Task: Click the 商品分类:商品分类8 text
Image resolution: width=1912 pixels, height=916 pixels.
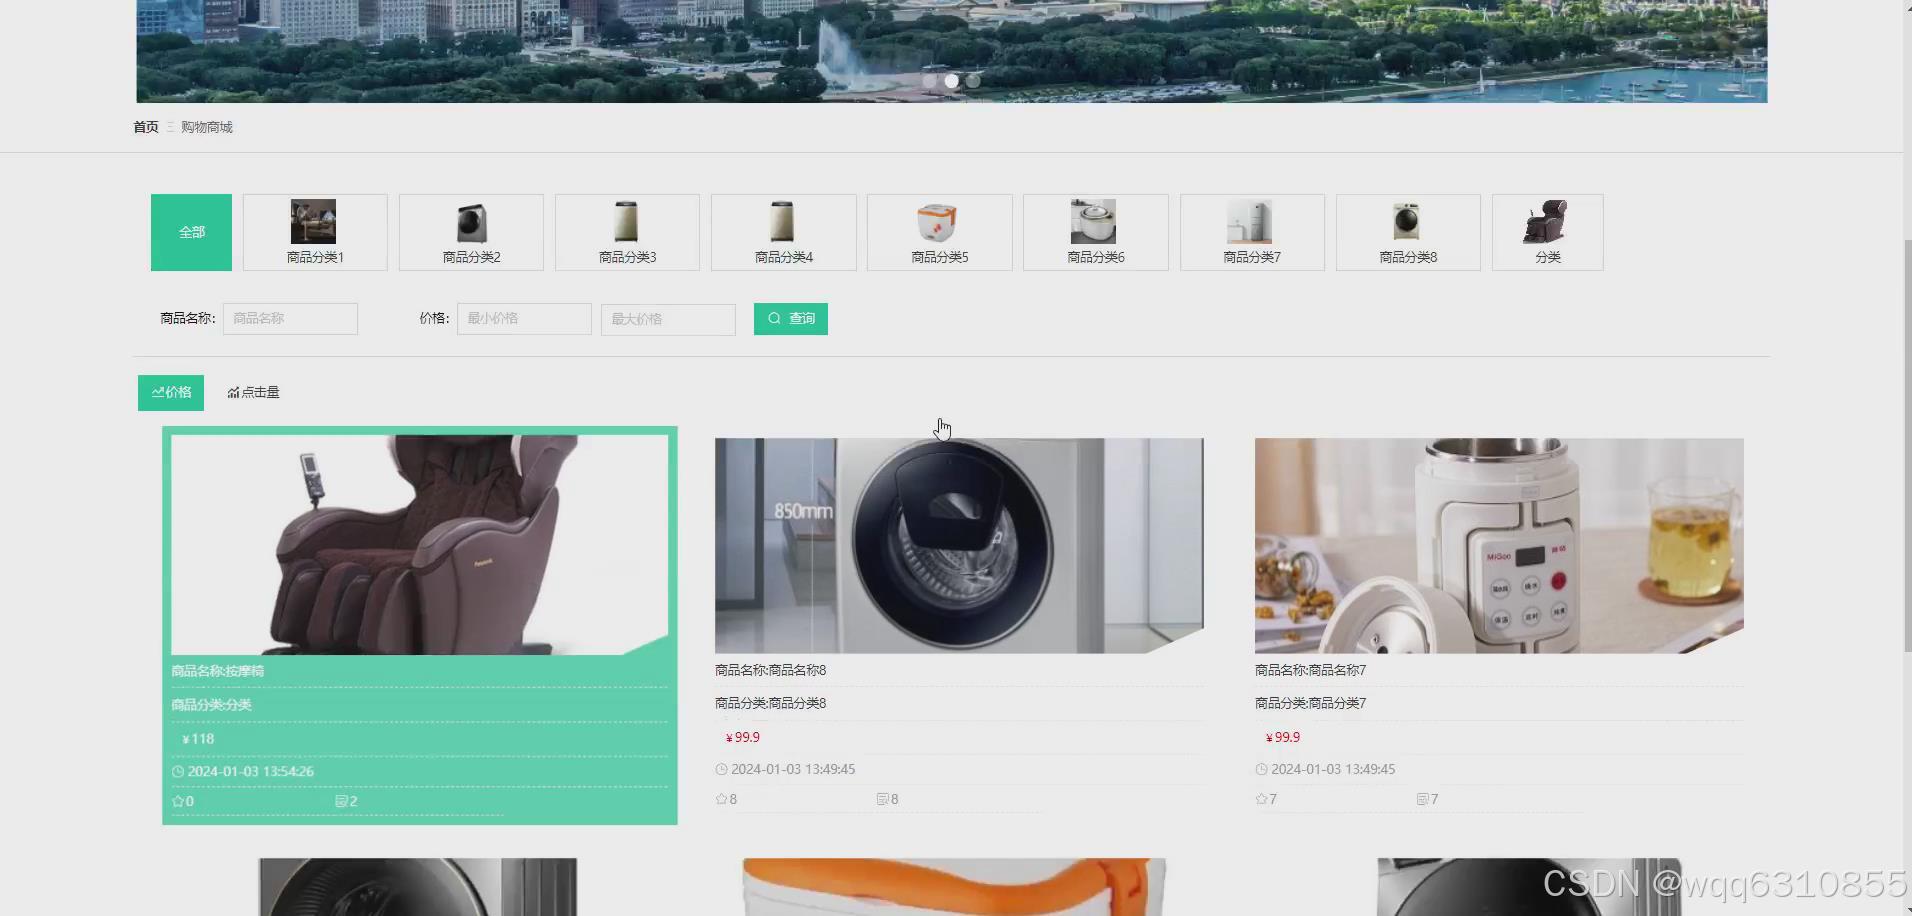Action: coord(771,703)
